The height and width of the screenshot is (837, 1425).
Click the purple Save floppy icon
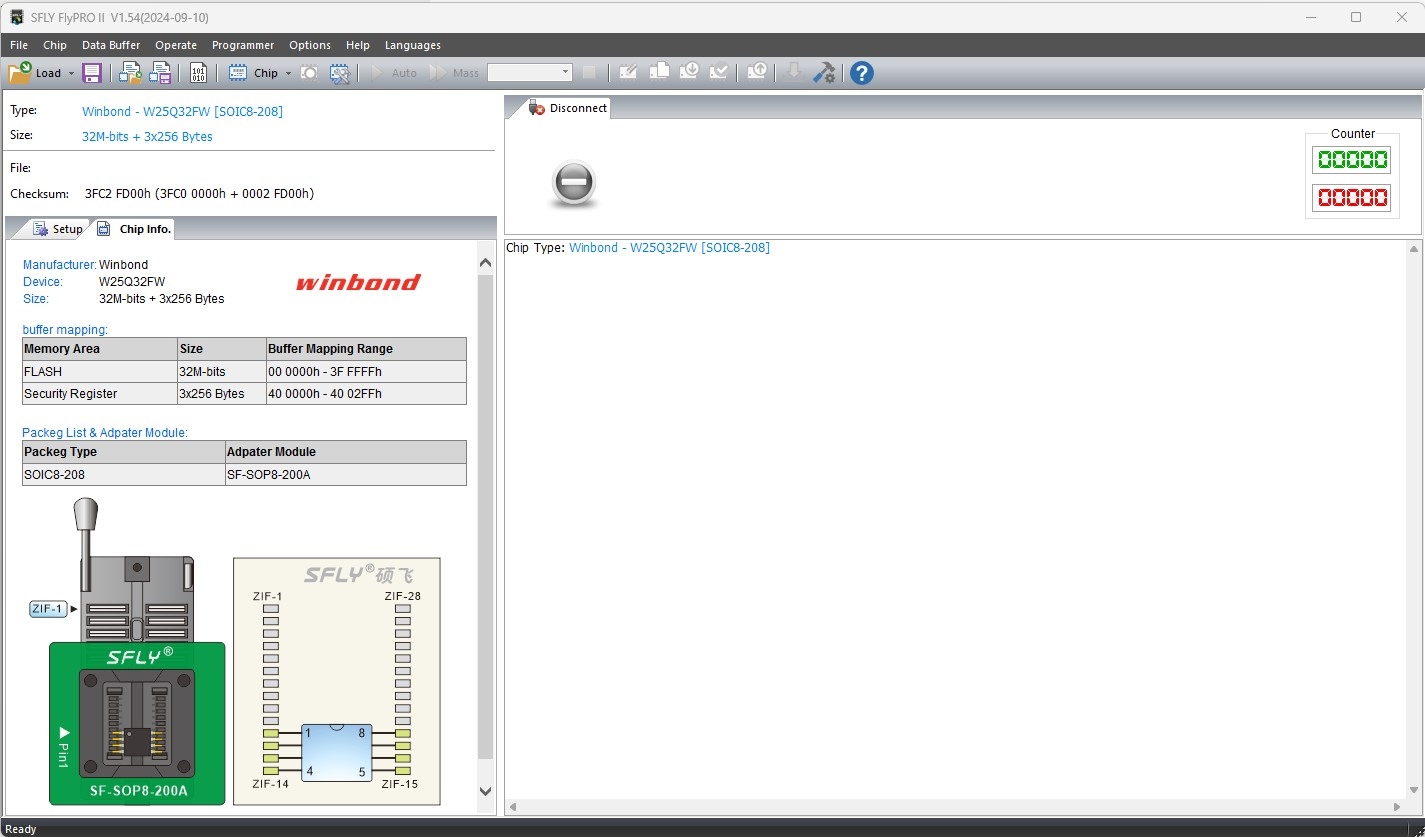tap(92, 73)
